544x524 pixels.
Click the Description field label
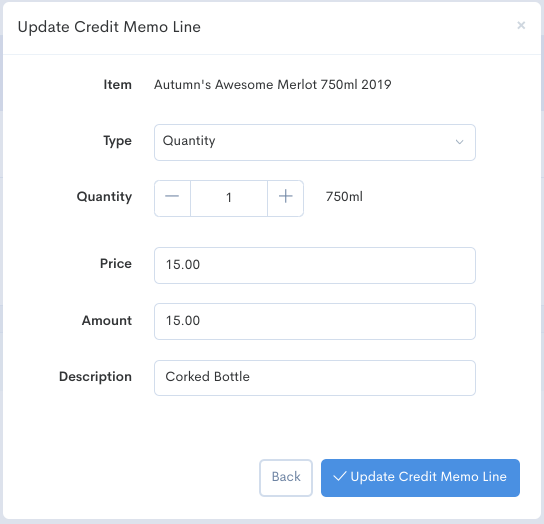tap(95, 377)
